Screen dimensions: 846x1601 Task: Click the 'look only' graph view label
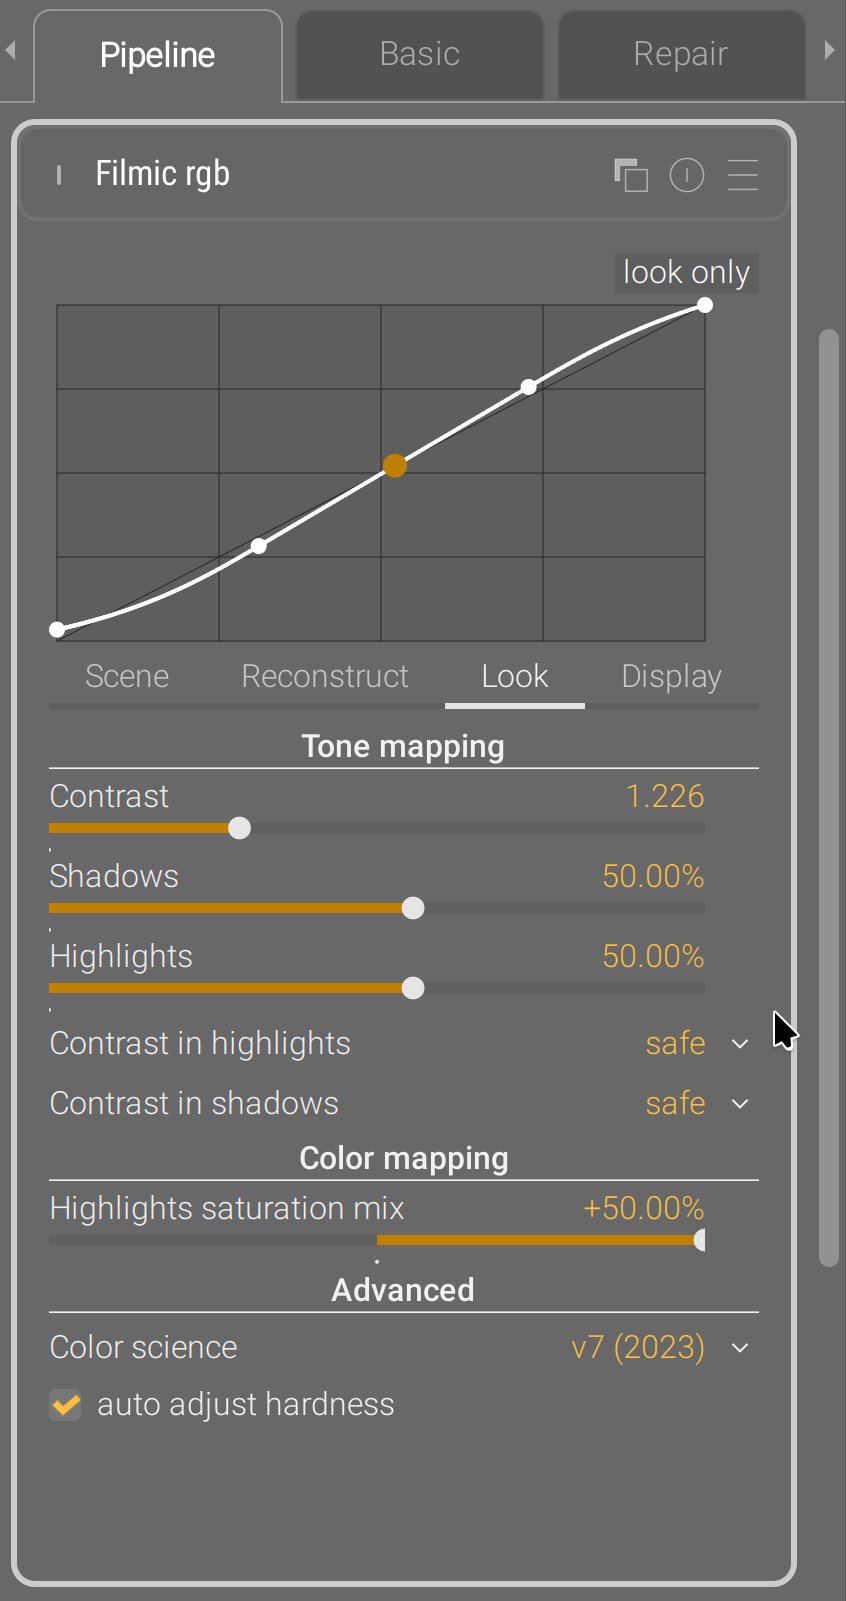click(x=686, y=272)
